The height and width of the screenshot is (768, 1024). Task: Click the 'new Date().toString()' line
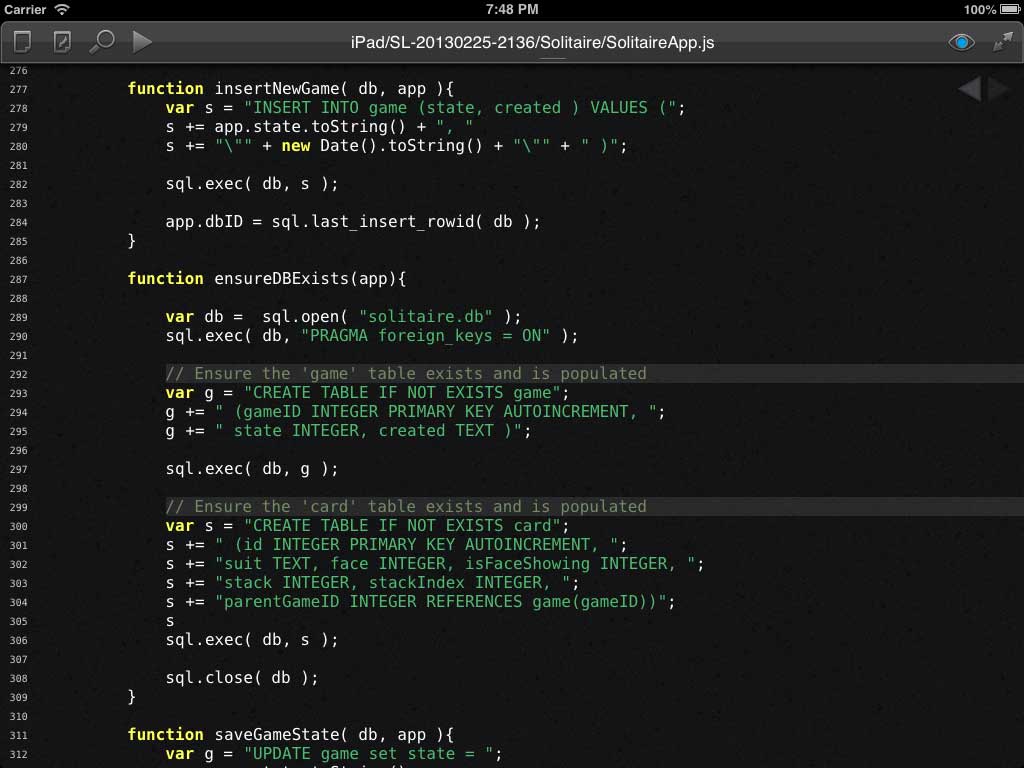396,146
